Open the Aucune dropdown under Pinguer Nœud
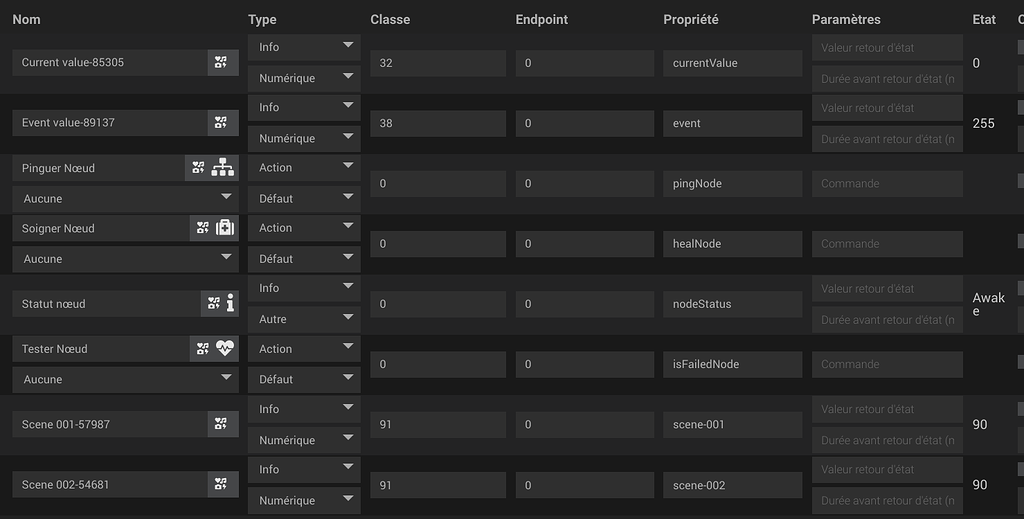This screenshot has height=519, width=1024. (x=126, y=199)
